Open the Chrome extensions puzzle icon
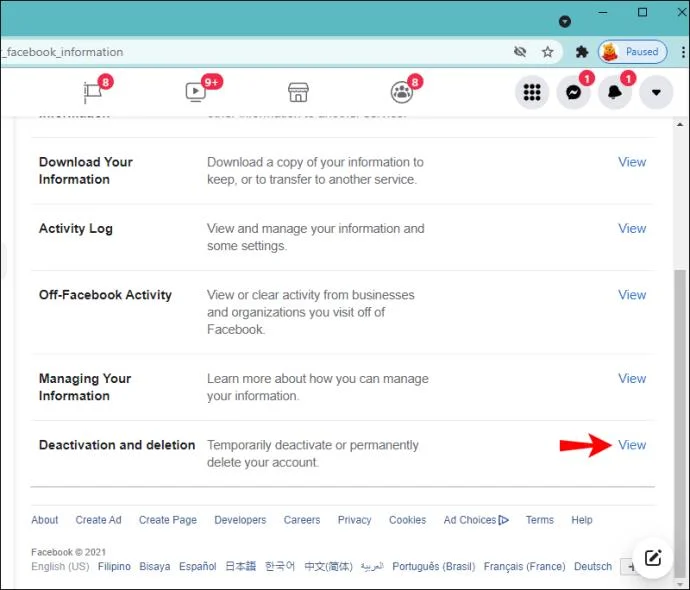Image resolution: width=690 pixels, height=590 pixels. [582, 52]
